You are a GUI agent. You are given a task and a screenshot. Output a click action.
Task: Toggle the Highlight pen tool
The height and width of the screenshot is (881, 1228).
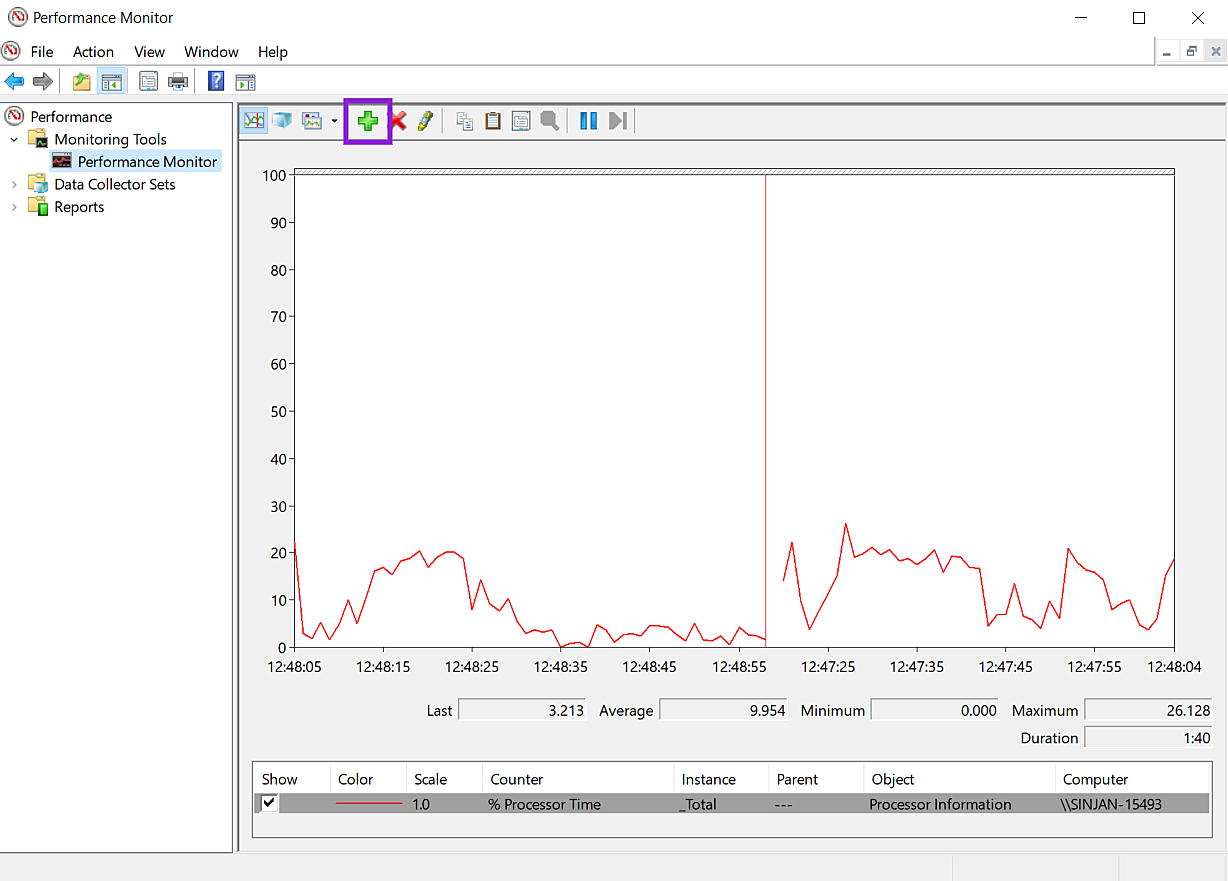[x=425, y=121]
